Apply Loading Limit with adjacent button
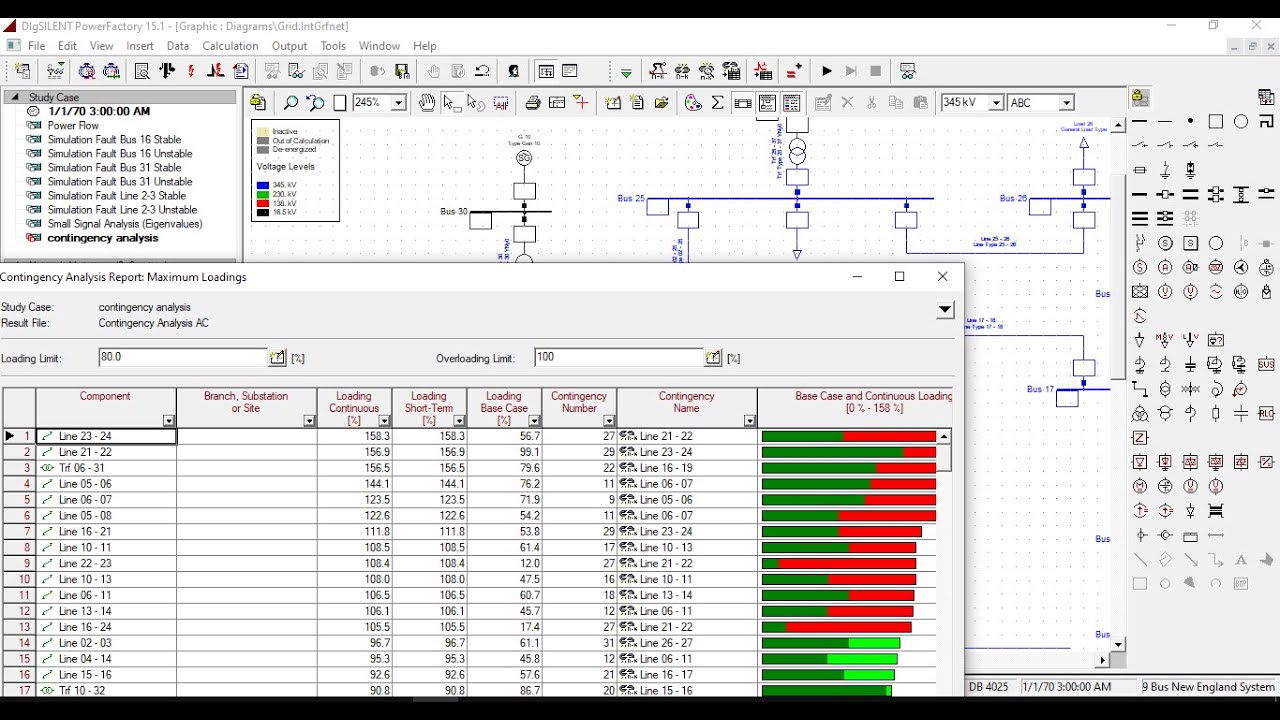This screenshot has width=1280, height=720. pos(277,357)
